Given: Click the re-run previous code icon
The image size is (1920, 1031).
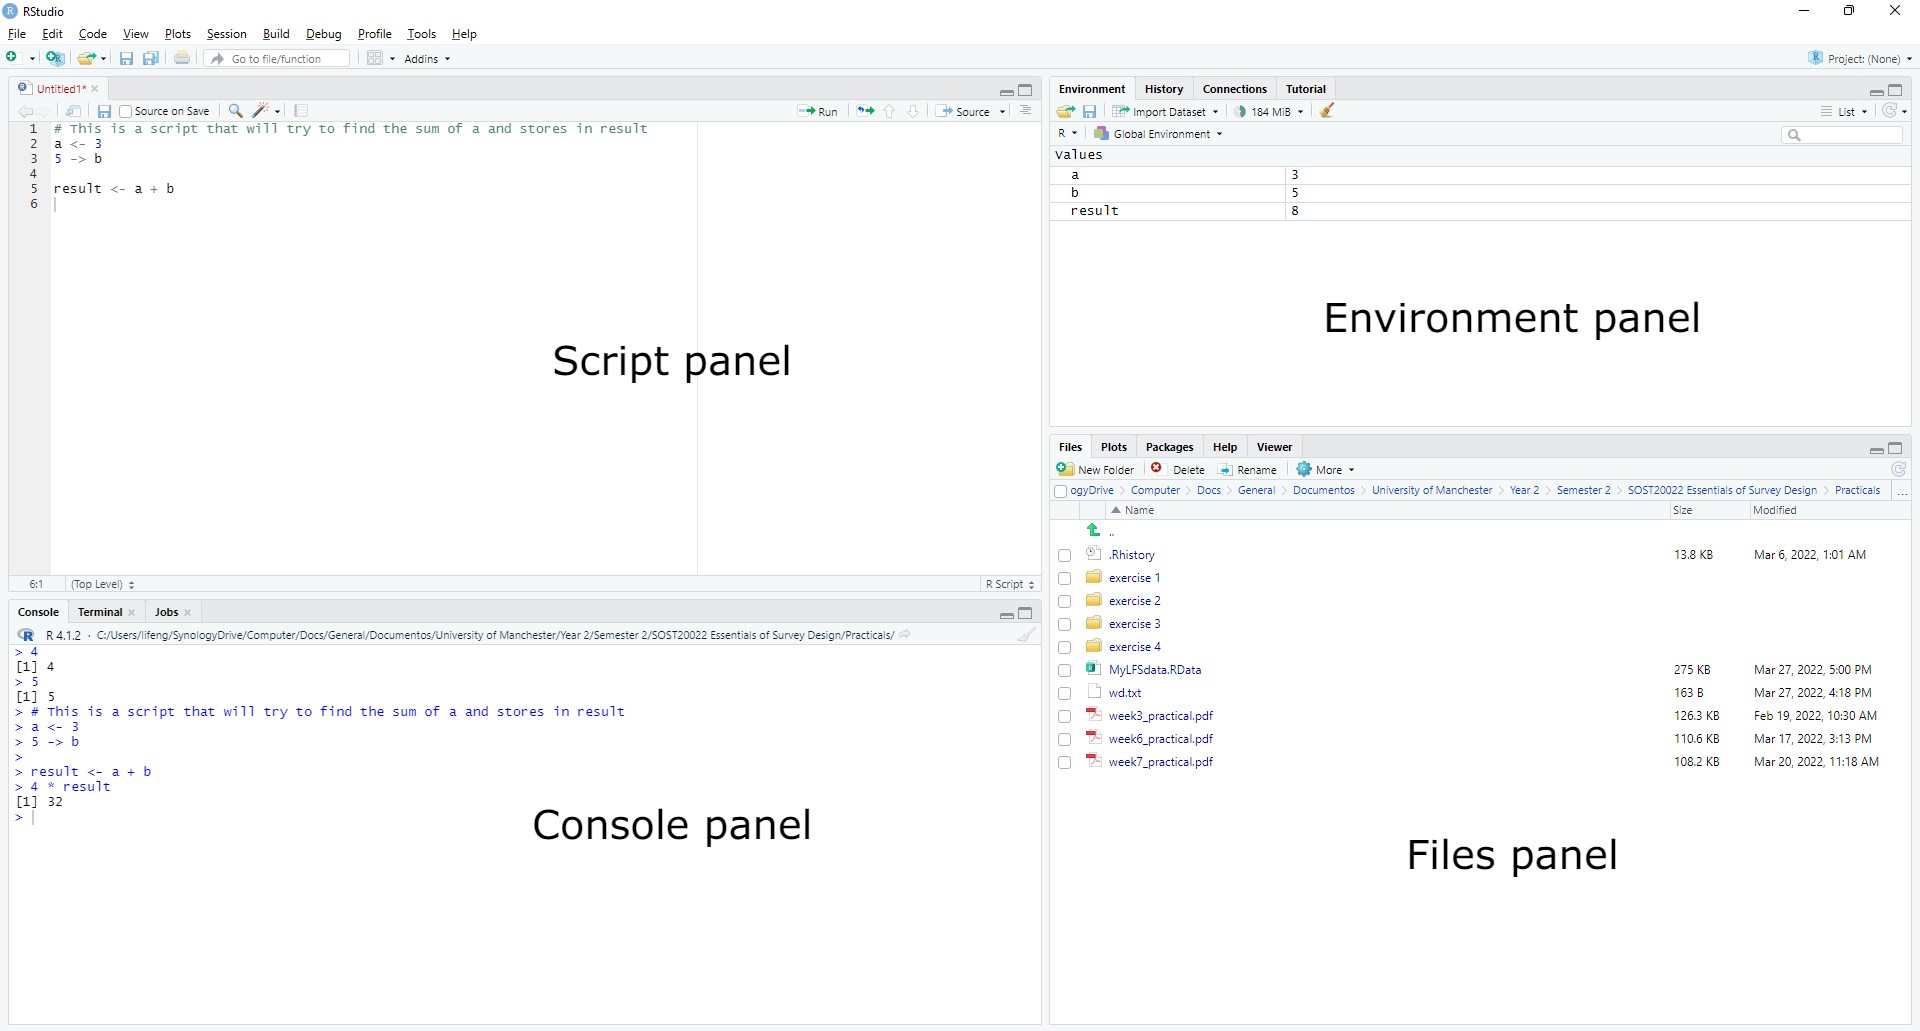Looking at the screenshot, I should click(x=865, y=111).
